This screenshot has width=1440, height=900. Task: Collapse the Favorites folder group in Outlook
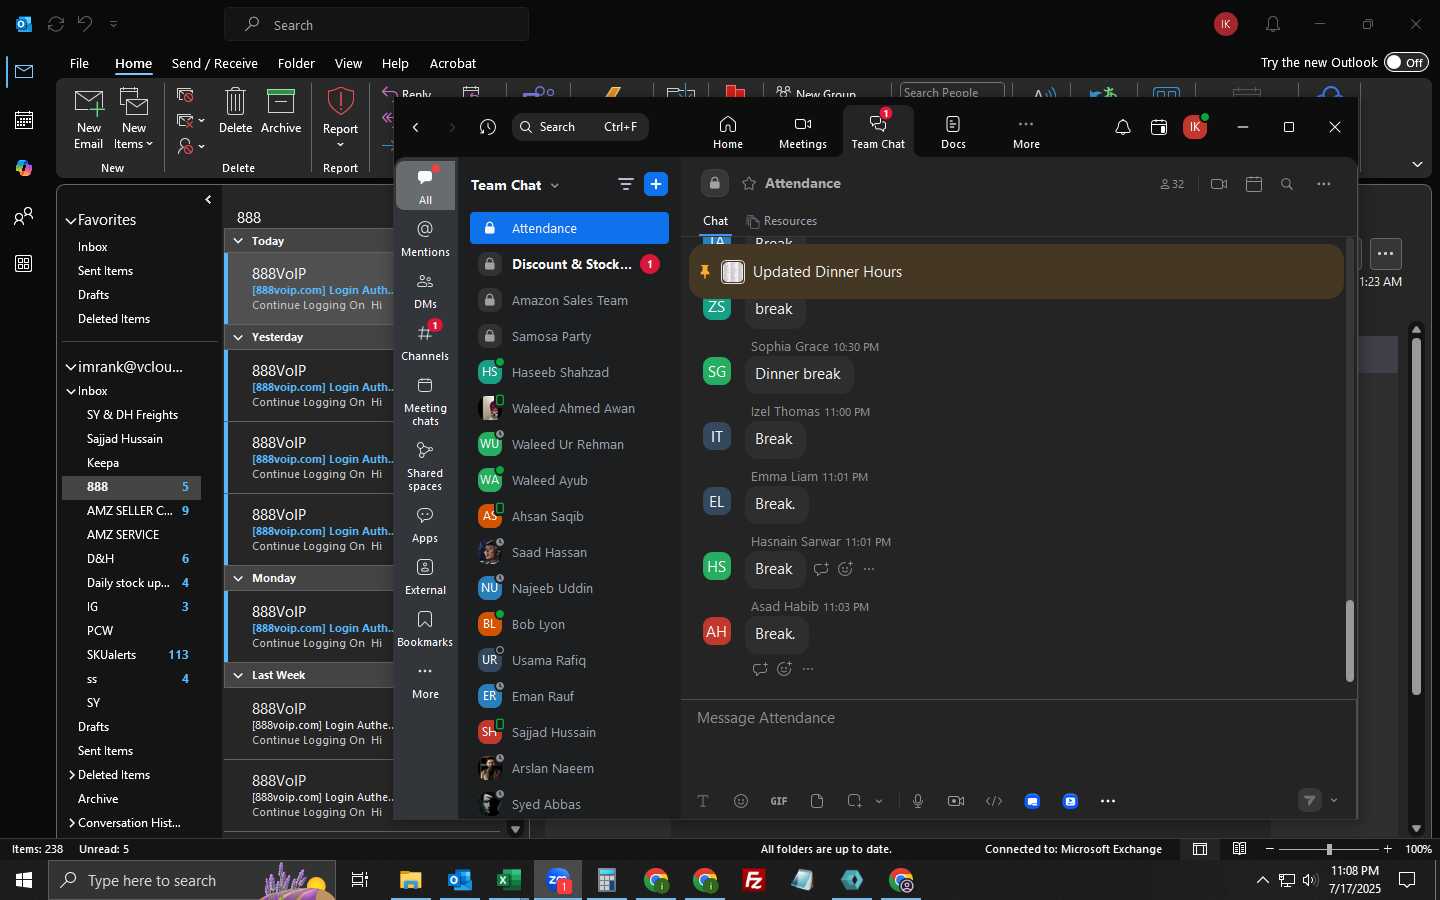tap(71, 220)
